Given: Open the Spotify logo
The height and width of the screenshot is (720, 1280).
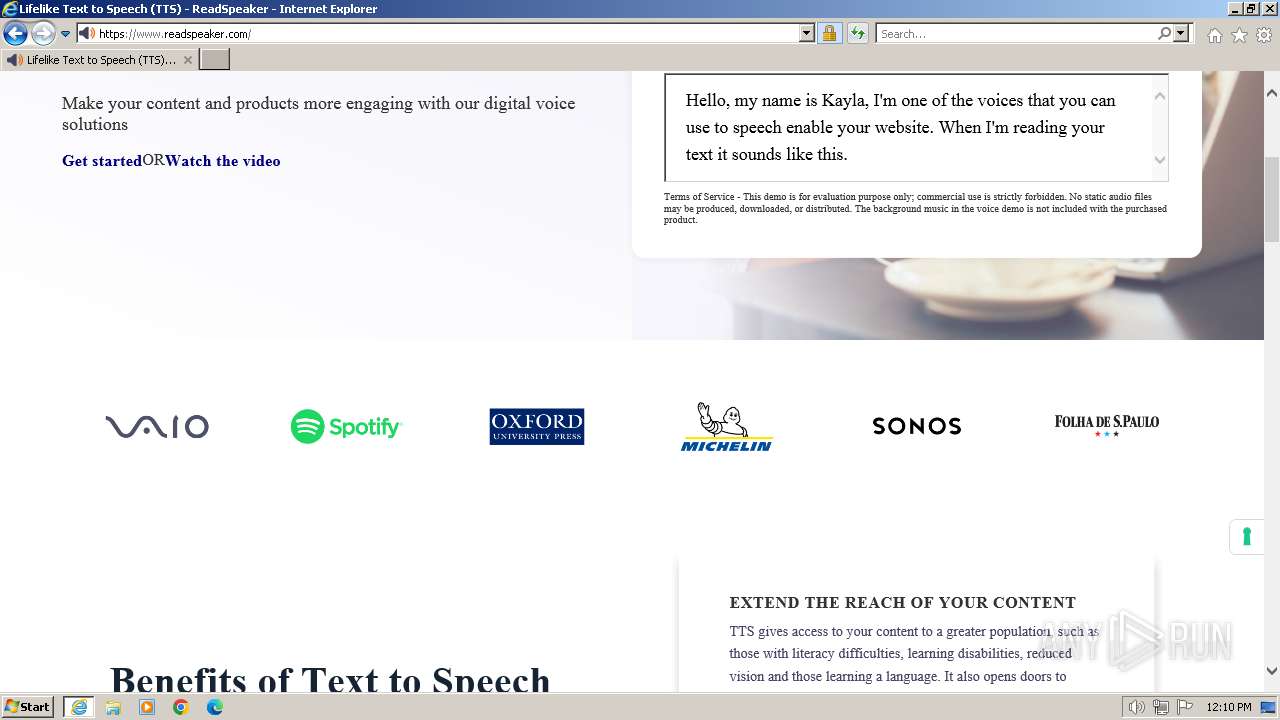Looking at the screenshot, I should tap(346, 427).
